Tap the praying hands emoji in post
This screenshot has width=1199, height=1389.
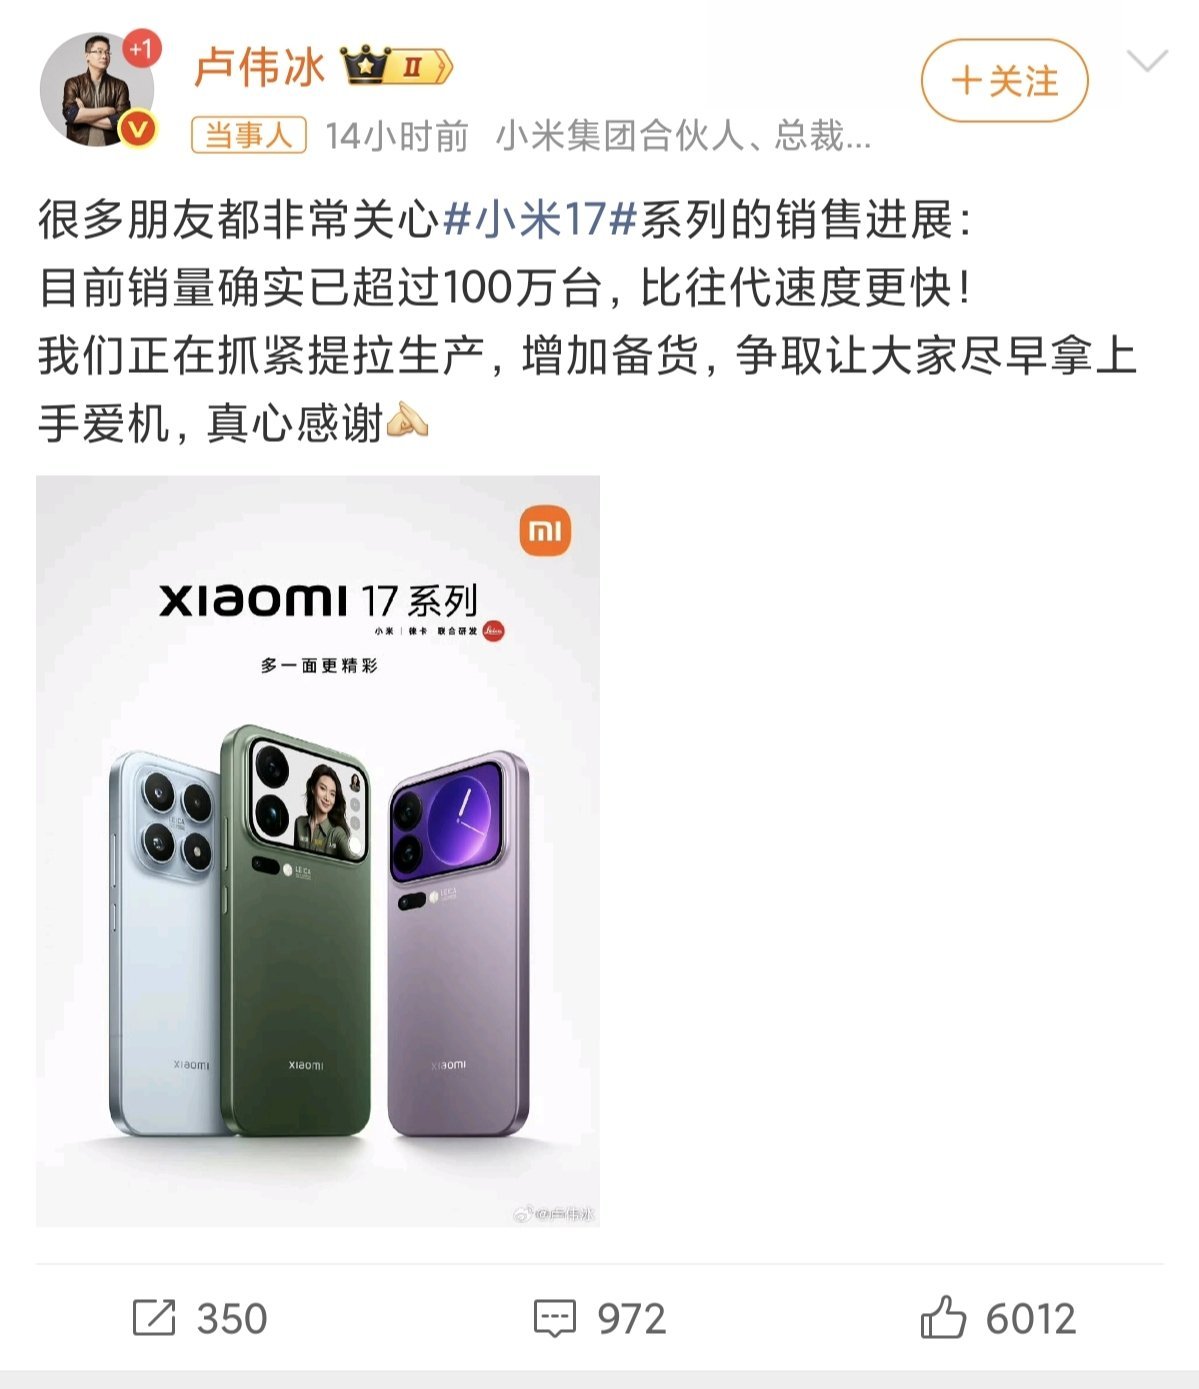tap(407, 420)
